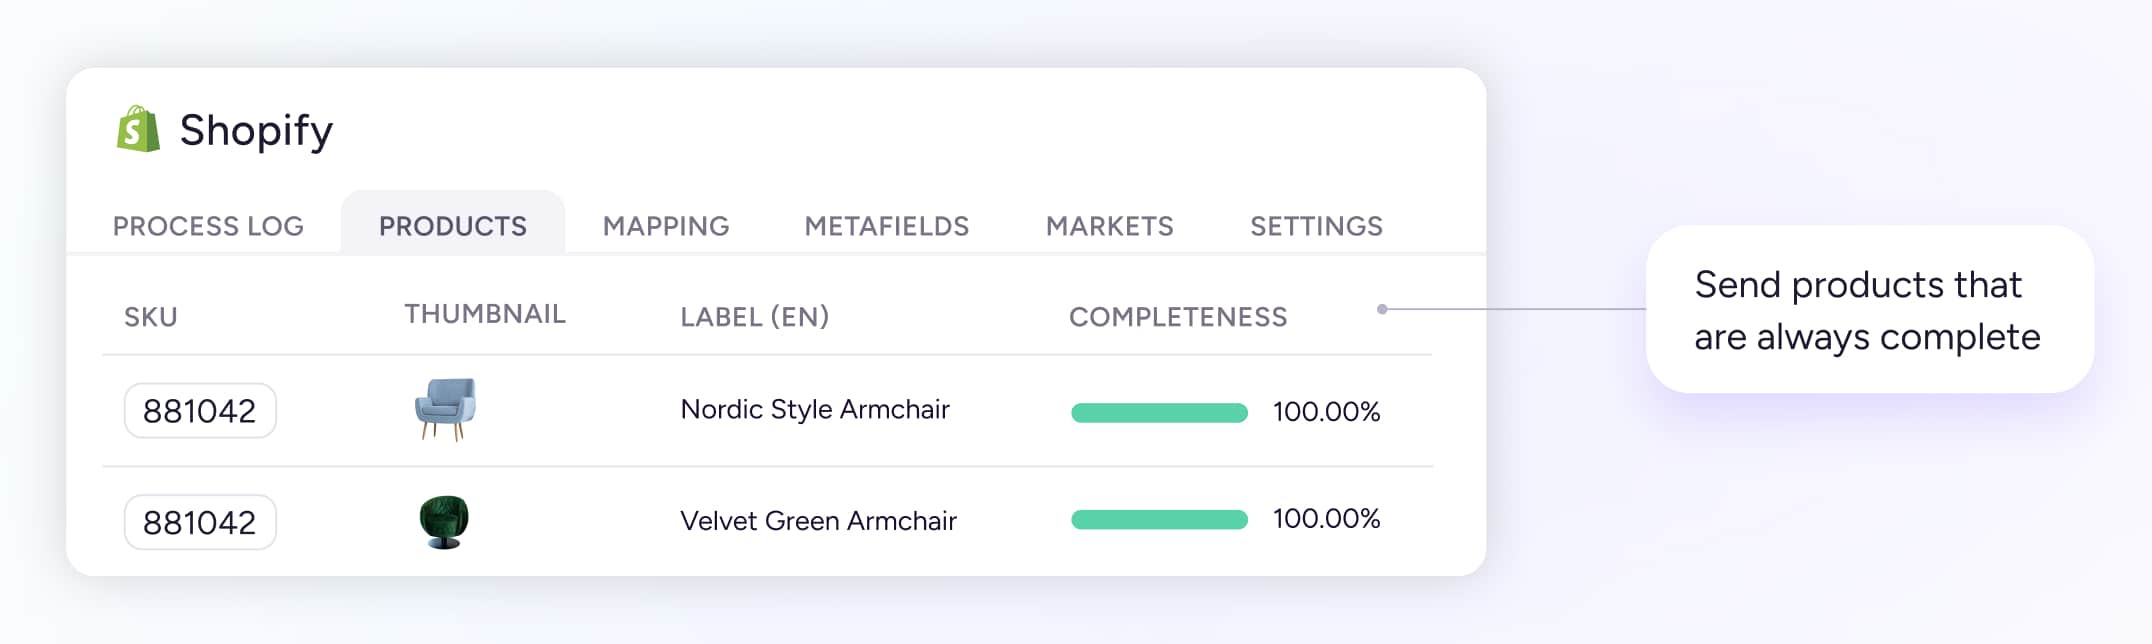Go to the Markets tab
The width and height of the screenshot is (2152, 644).
[1110, 226]
